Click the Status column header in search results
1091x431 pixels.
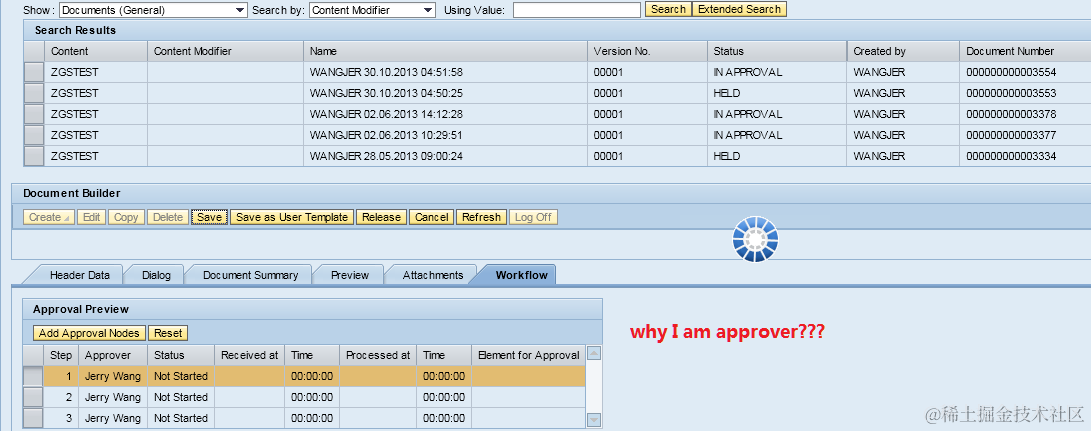(777, 51)
